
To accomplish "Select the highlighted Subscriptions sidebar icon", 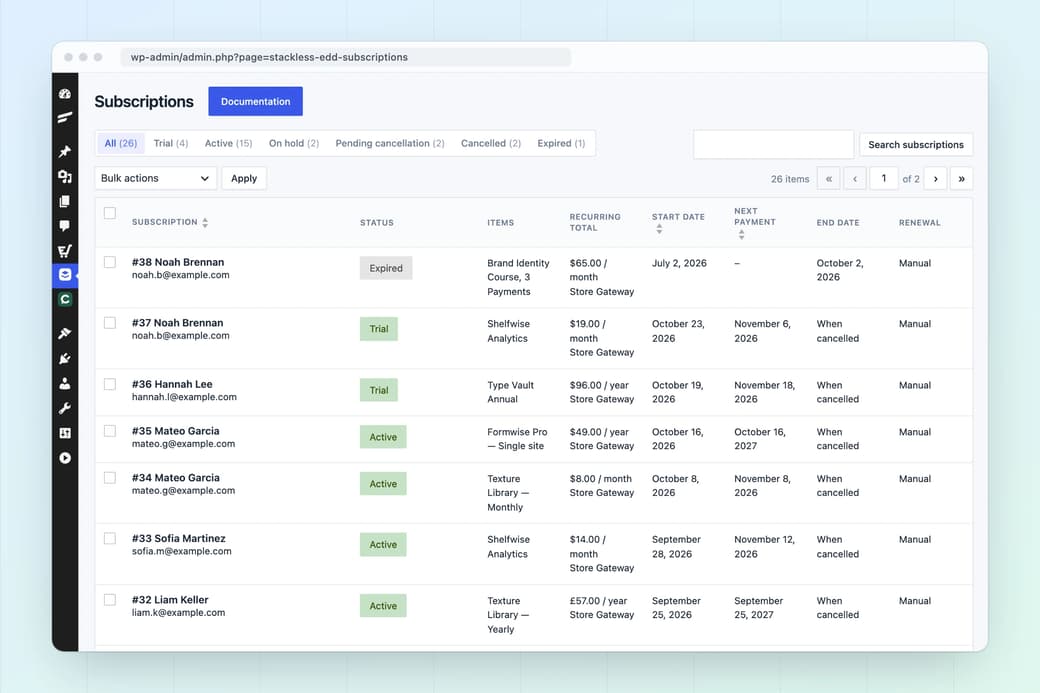I will [65, 275].
